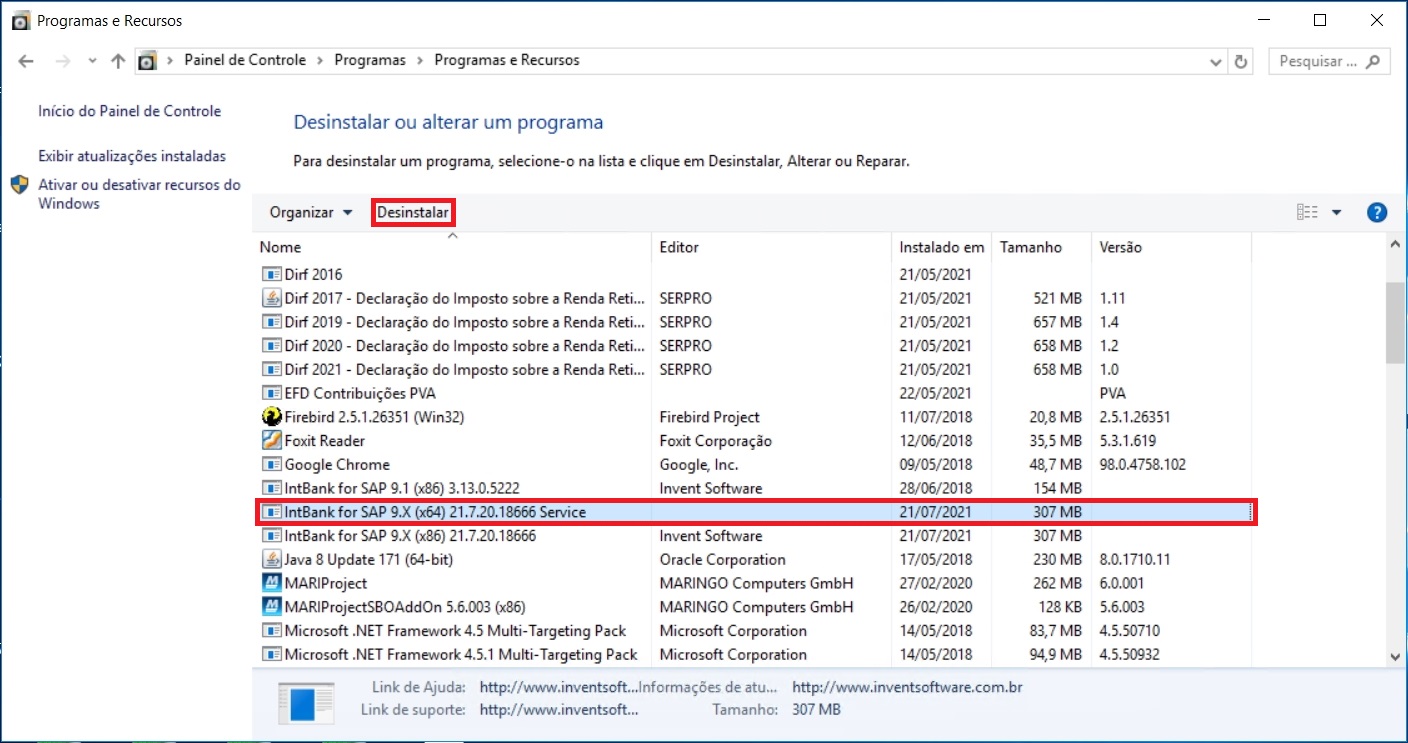
Task: Click the Pesquisar search field
Action: [1330, 61]
